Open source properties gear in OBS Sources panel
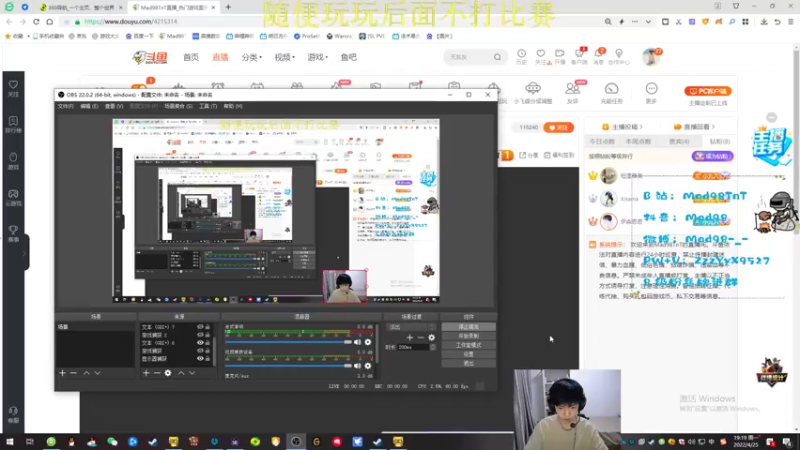 [x=168, y=373]
